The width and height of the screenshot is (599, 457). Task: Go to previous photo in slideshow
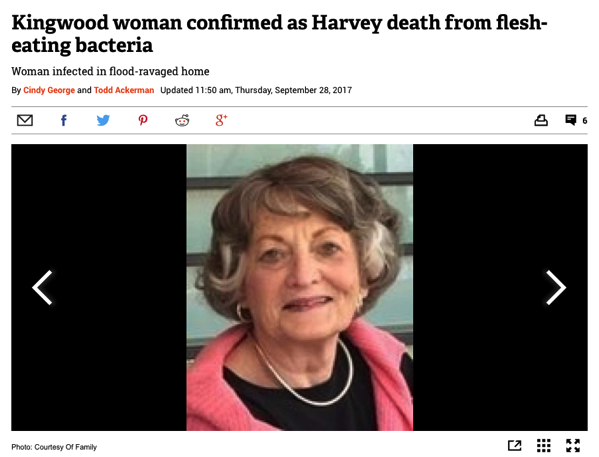point(42,287)
